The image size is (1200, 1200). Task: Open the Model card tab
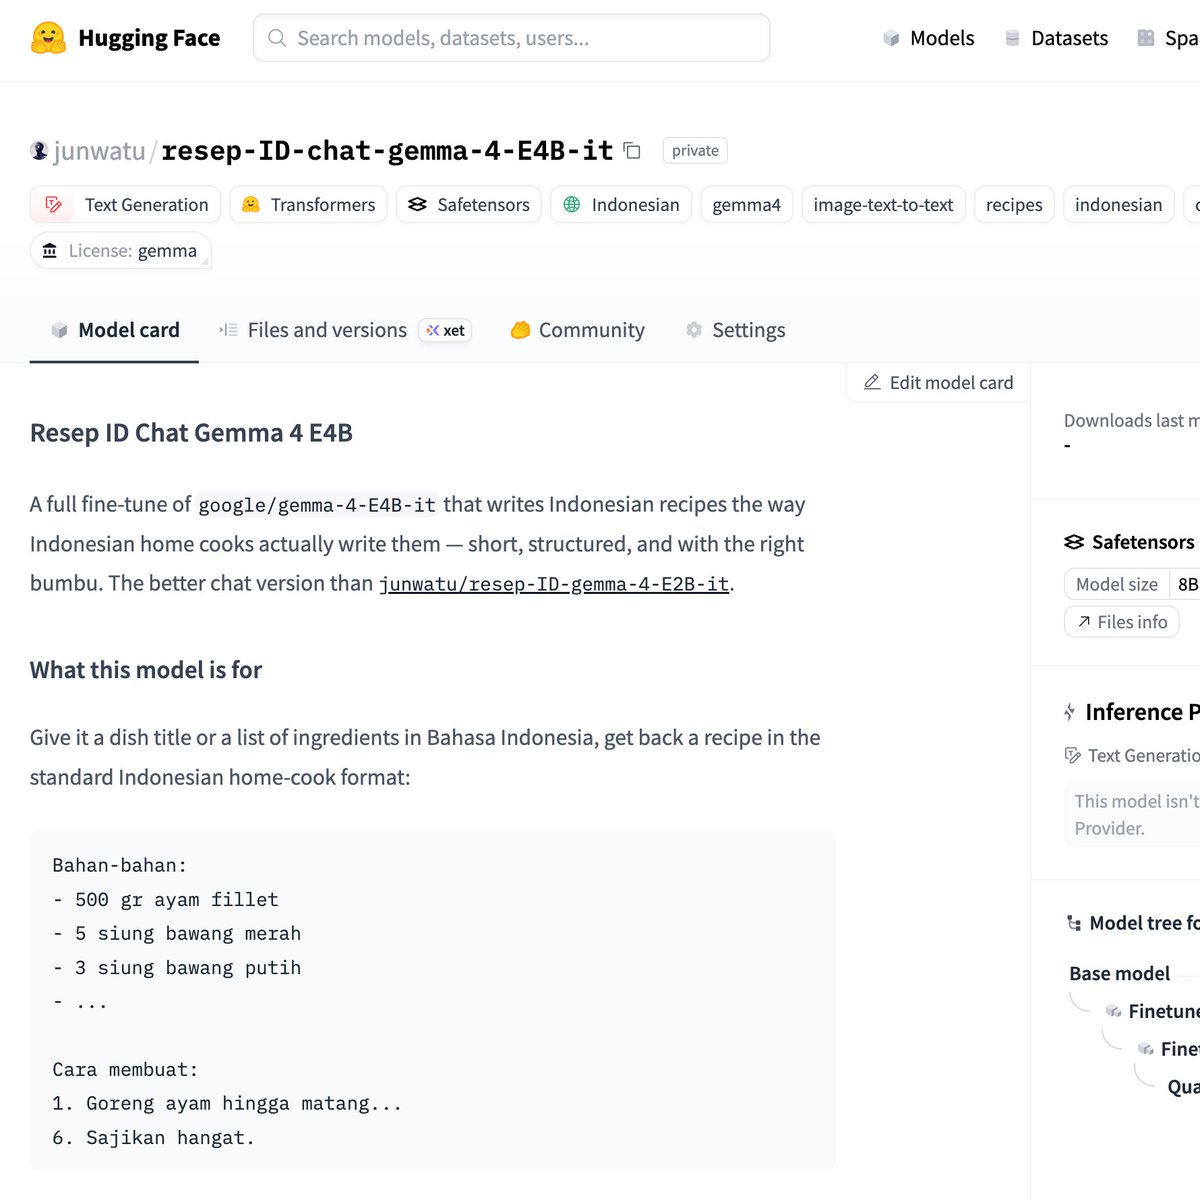[x=114, y=330]
